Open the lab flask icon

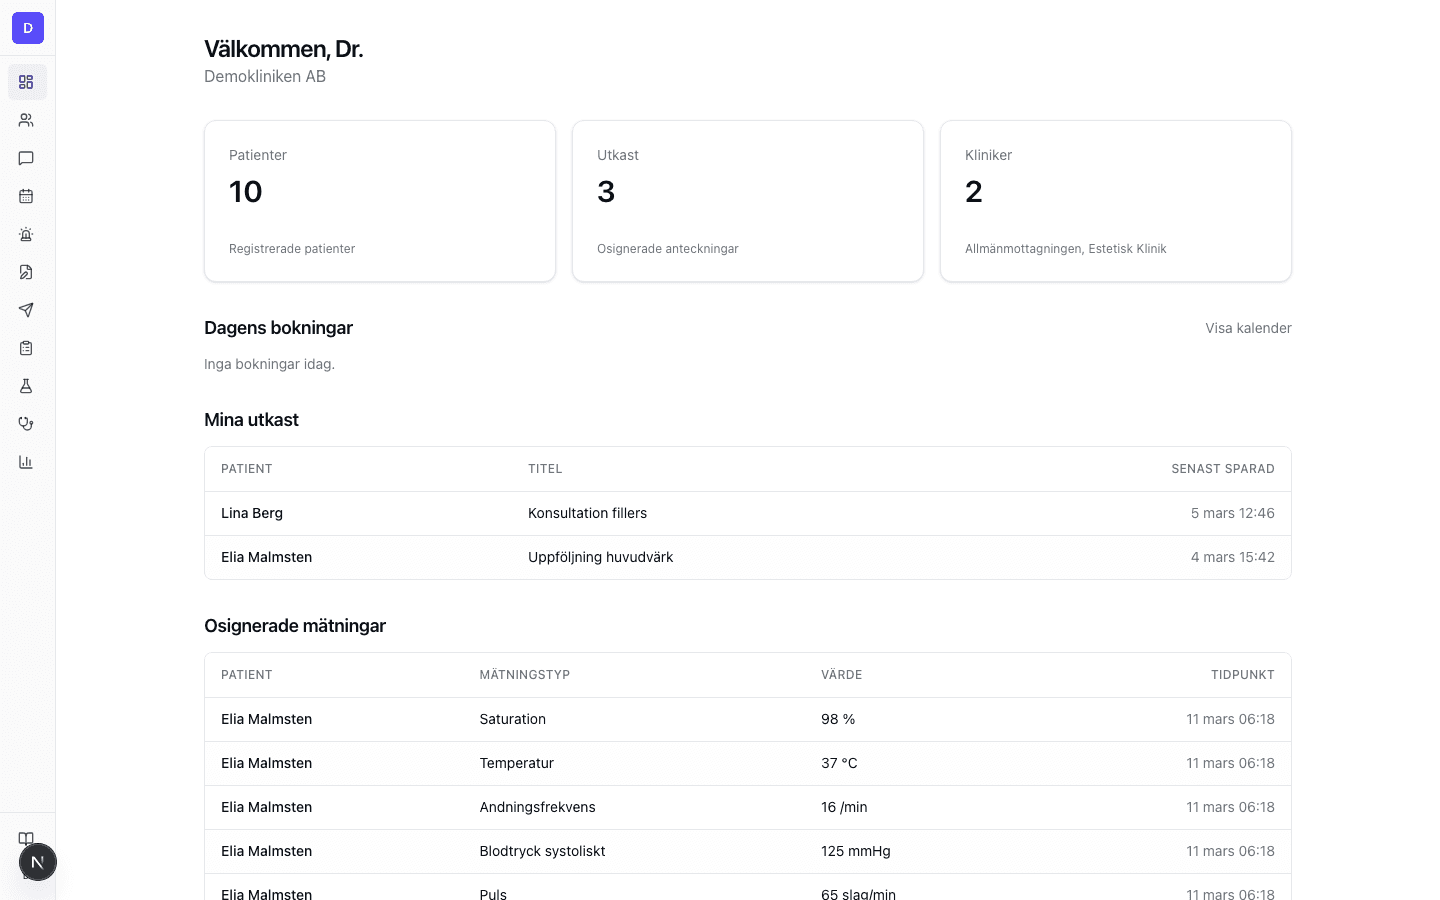pos(26,385)
